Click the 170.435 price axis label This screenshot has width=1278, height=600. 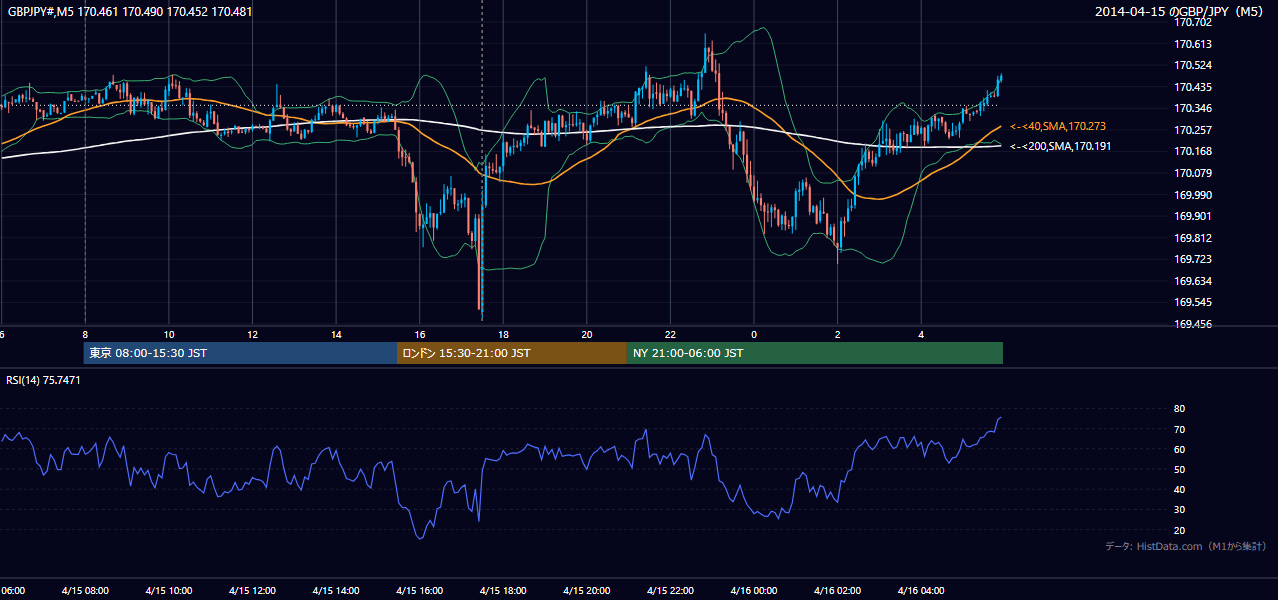pos(1194,87)
